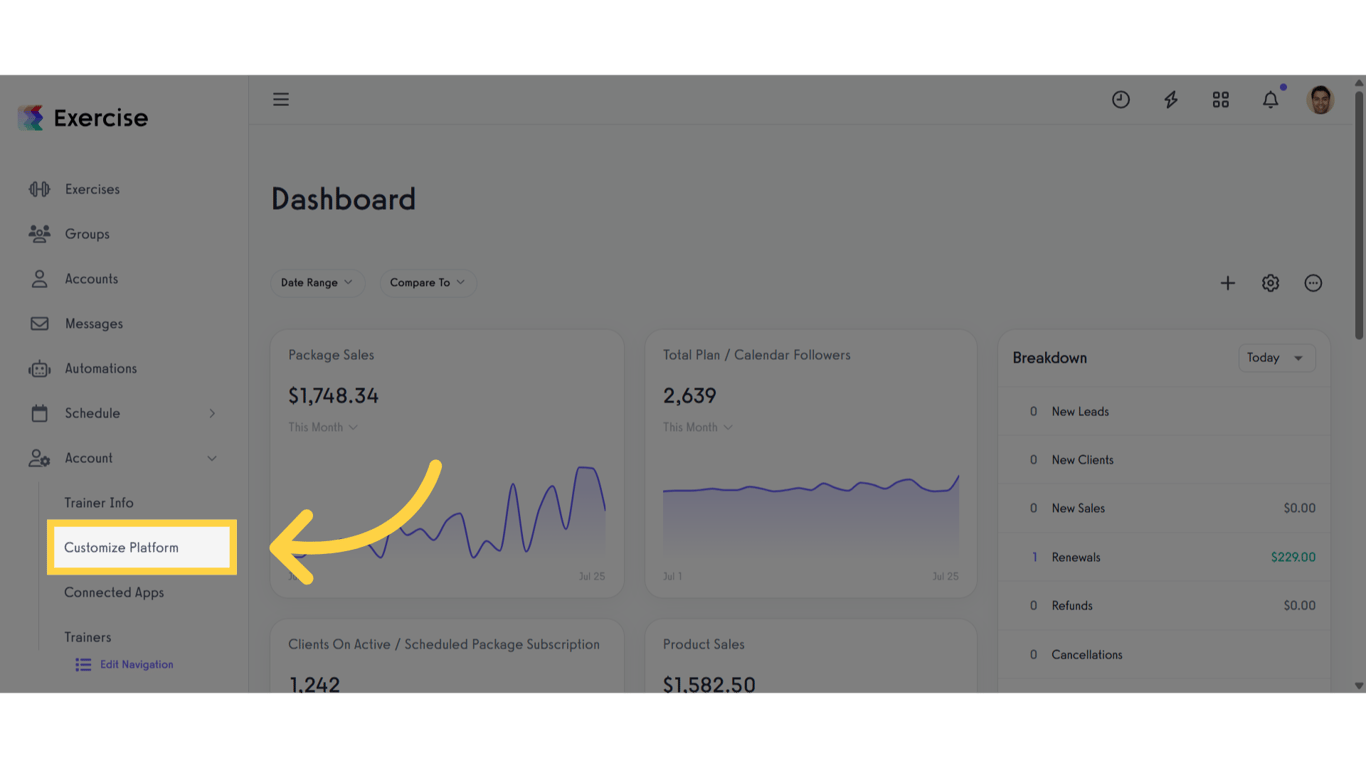Open Trainer Info from the sidebar
The height and width of the screenshot is (768, 1366).
click(x=98, y=502)
